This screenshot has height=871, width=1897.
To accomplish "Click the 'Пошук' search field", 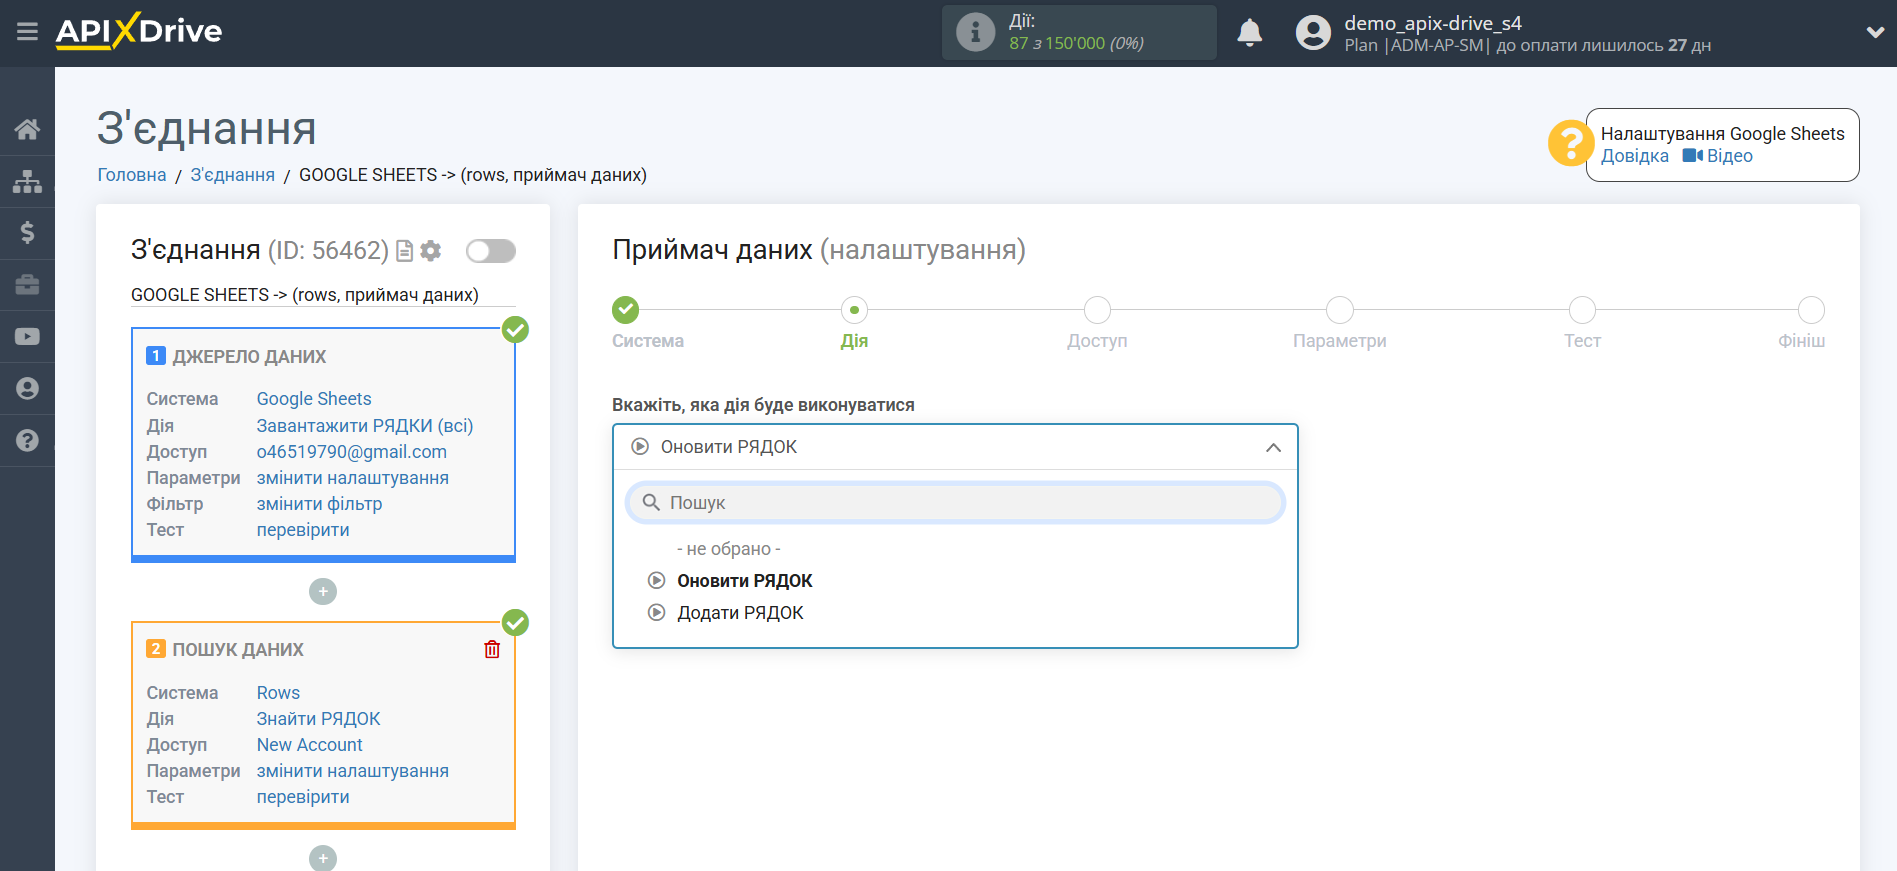I will point(955,503).
